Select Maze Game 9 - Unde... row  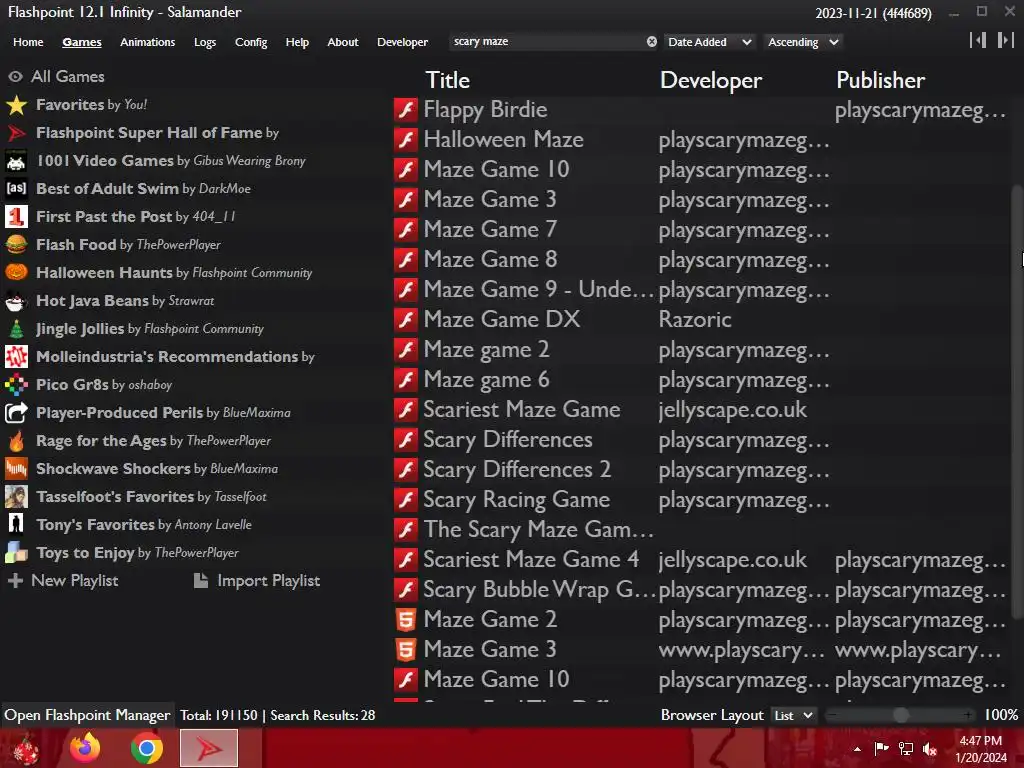click(699, 289)
